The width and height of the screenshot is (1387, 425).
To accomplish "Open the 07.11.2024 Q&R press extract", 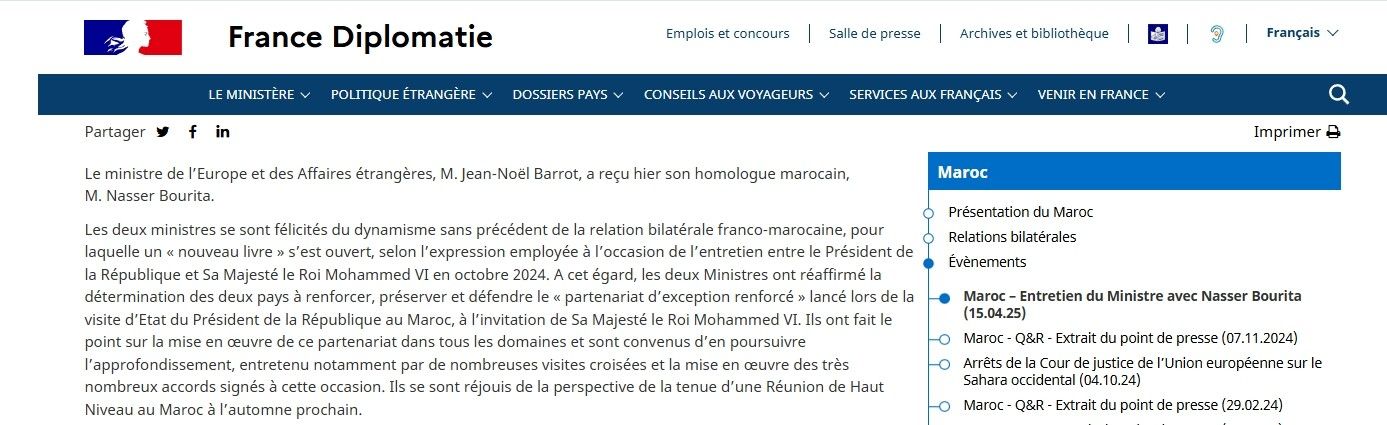I will [1130, 338].
